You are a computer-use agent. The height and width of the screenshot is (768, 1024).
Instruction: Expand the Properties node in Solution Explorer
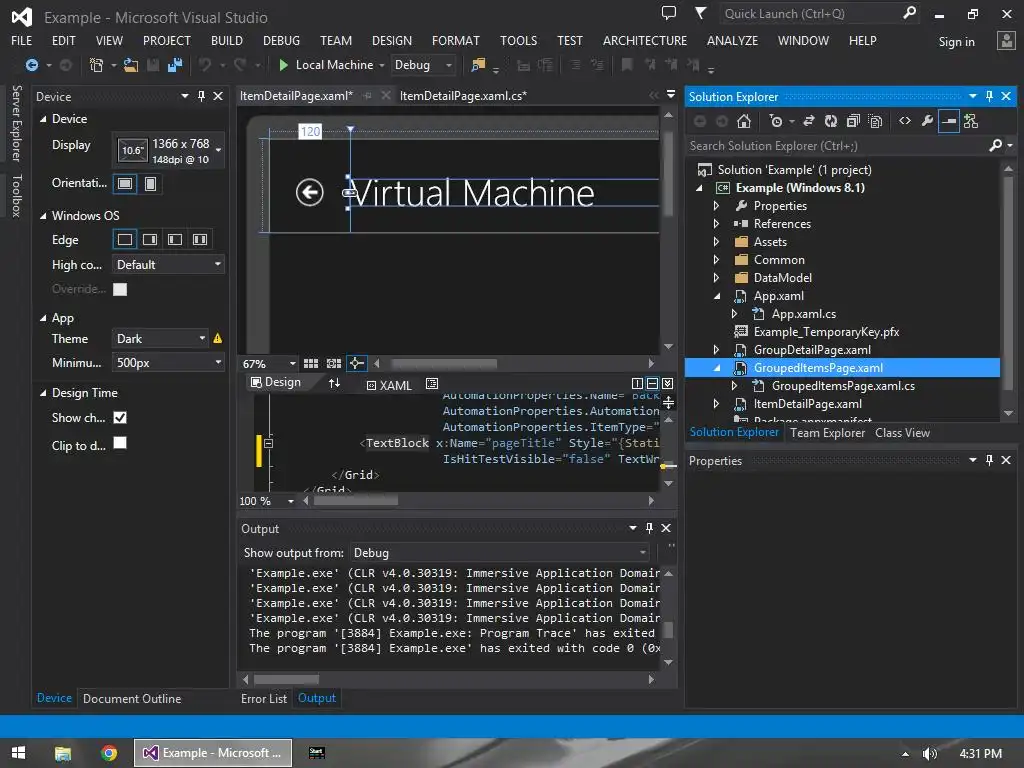pos(716,206)
